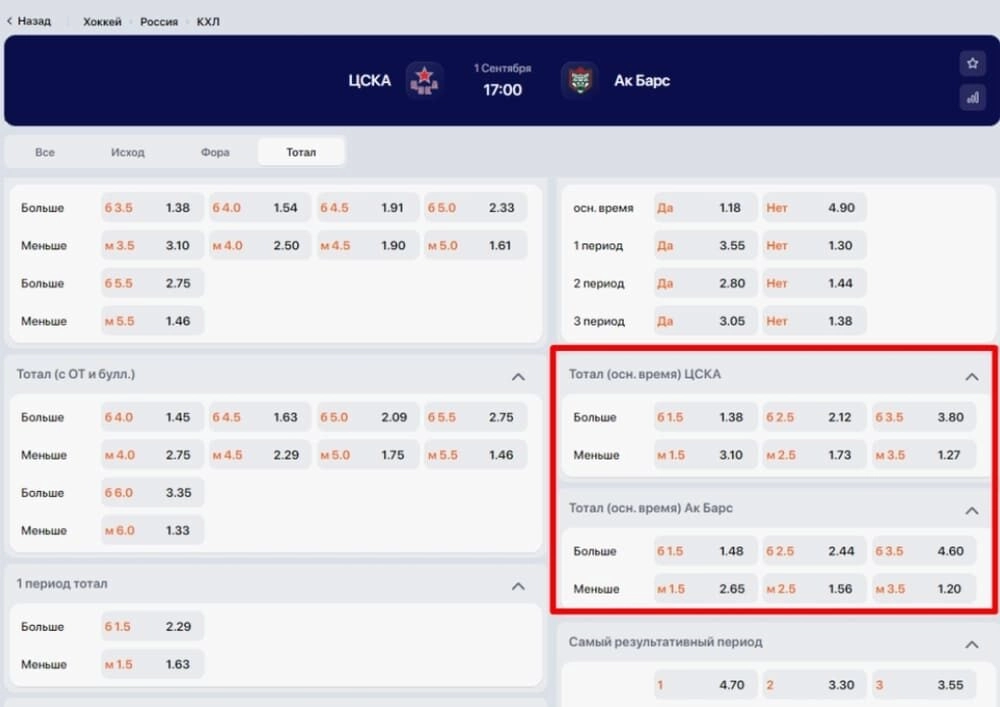Open the Хоккей breadcrumb link
1000x707 pixels.
104,21
